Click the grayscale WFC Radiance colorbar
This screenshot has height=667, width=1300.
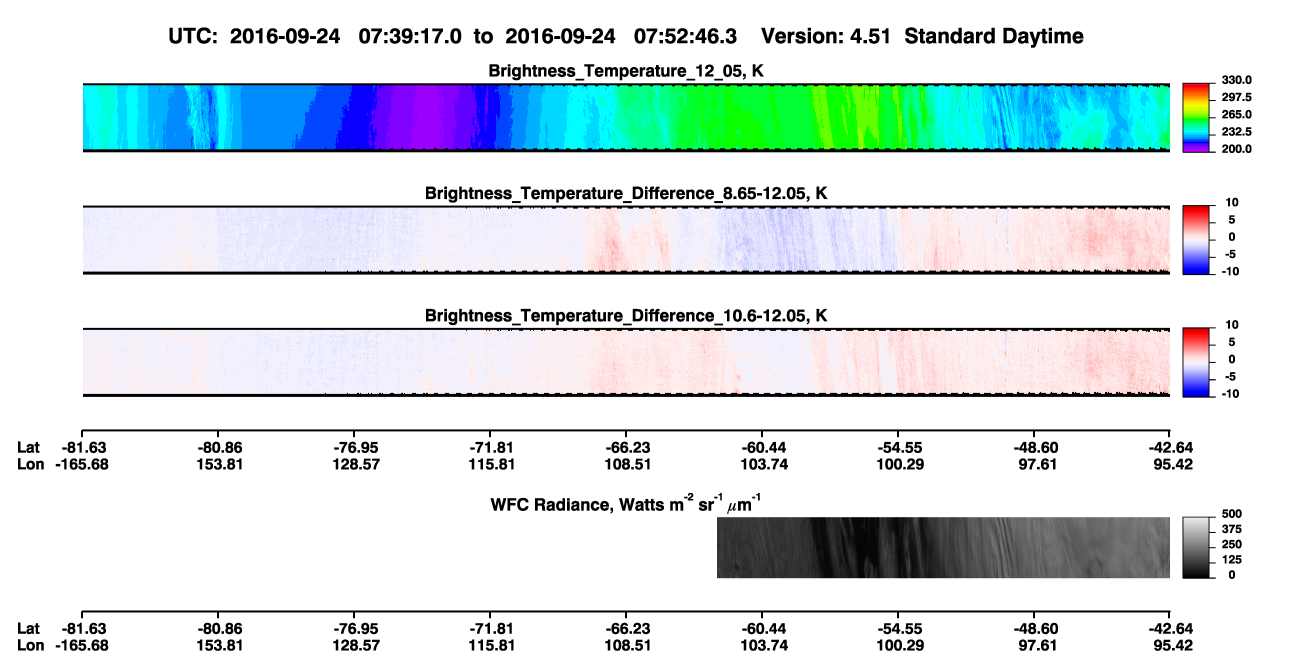1197,547
